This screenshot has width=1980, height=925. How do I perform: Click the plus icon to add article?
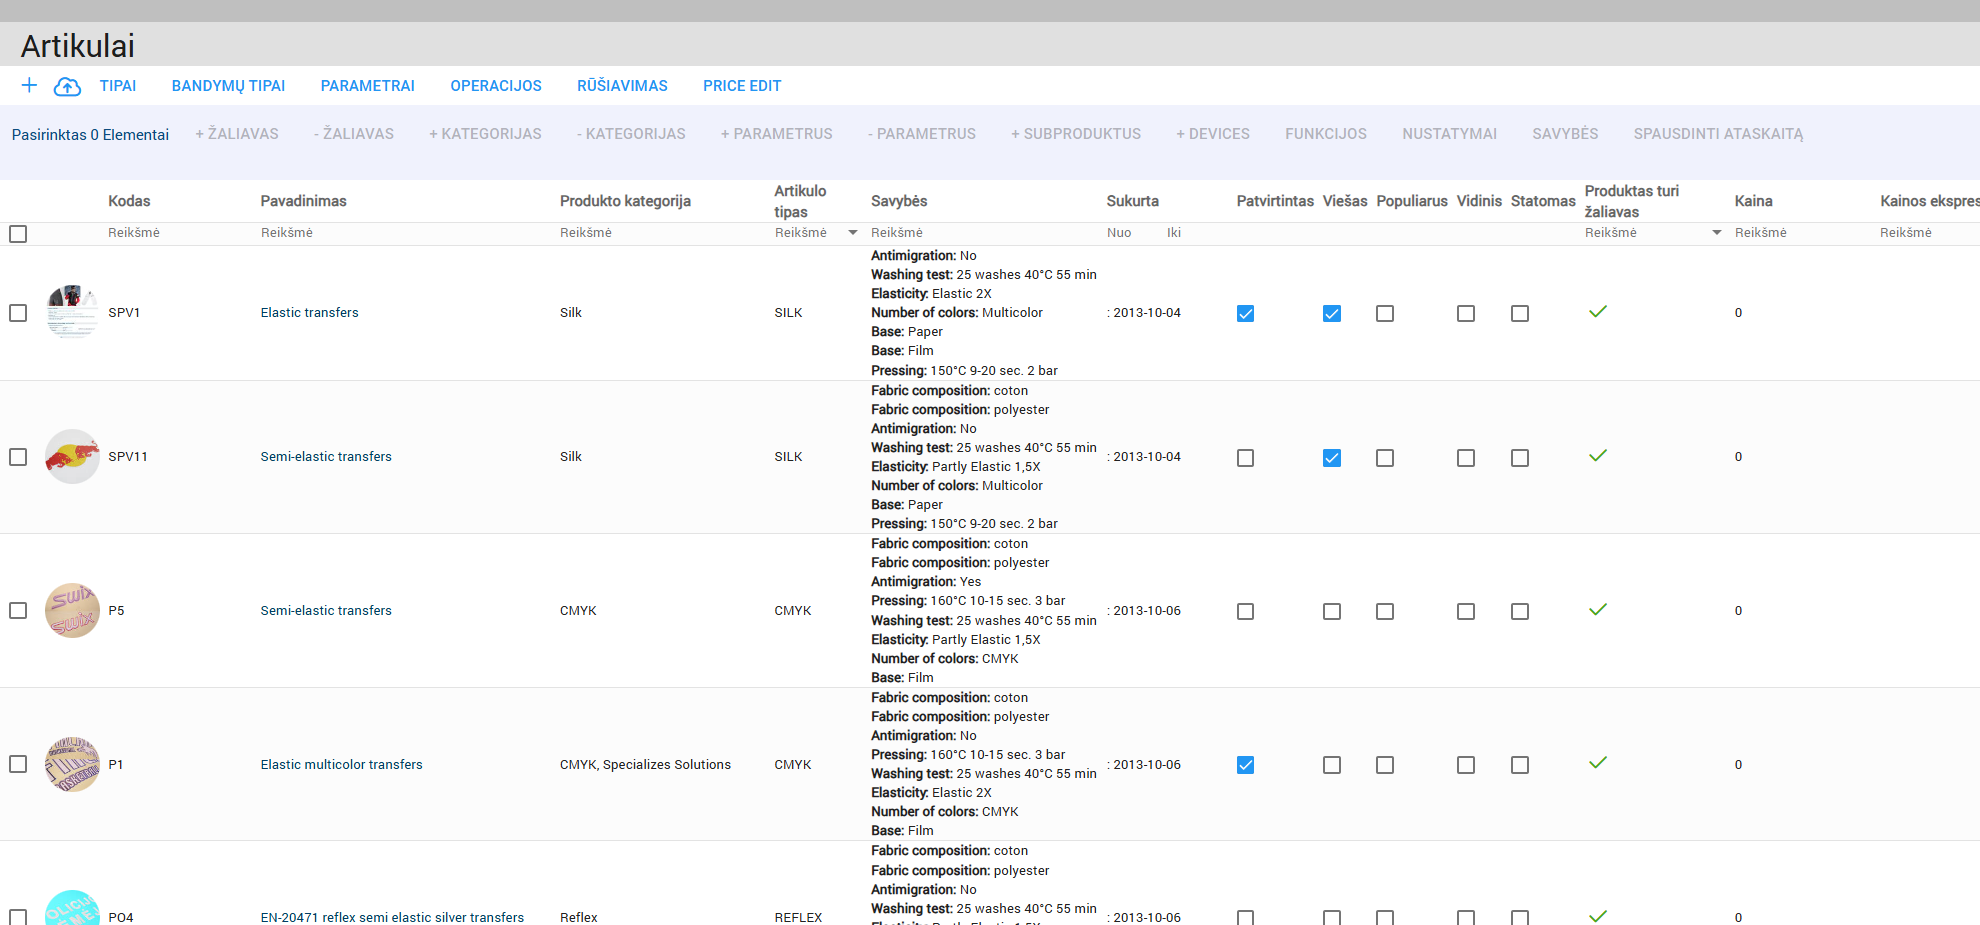point(29,86)
